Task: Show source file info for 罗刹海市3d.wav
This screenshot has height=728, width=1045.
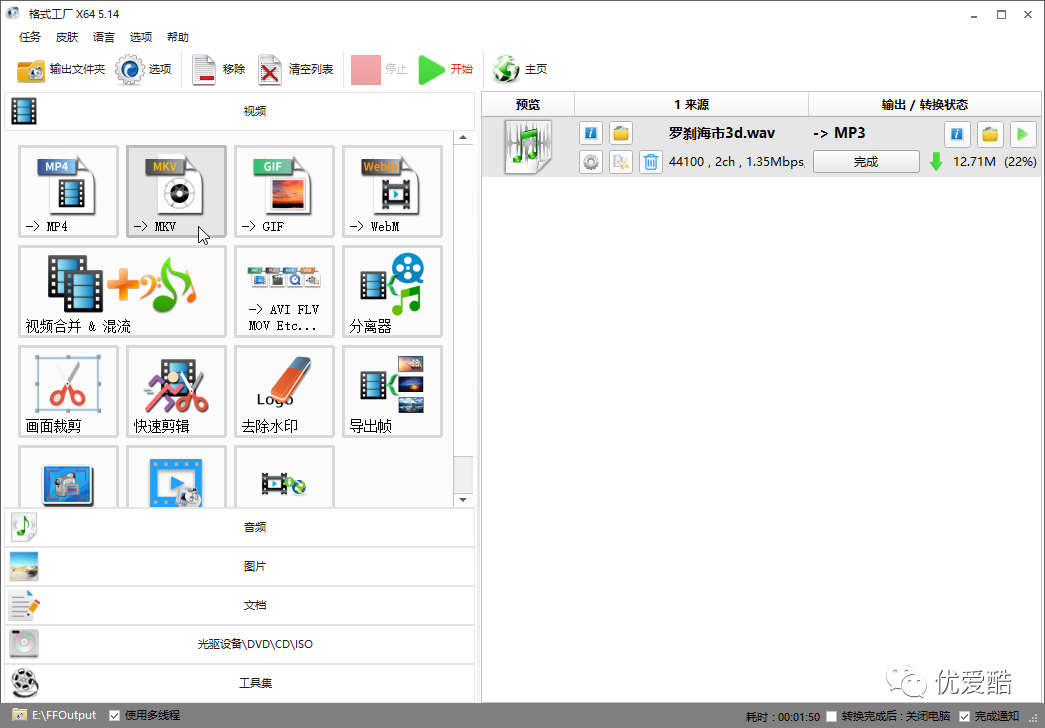Action: click(590, 133)
